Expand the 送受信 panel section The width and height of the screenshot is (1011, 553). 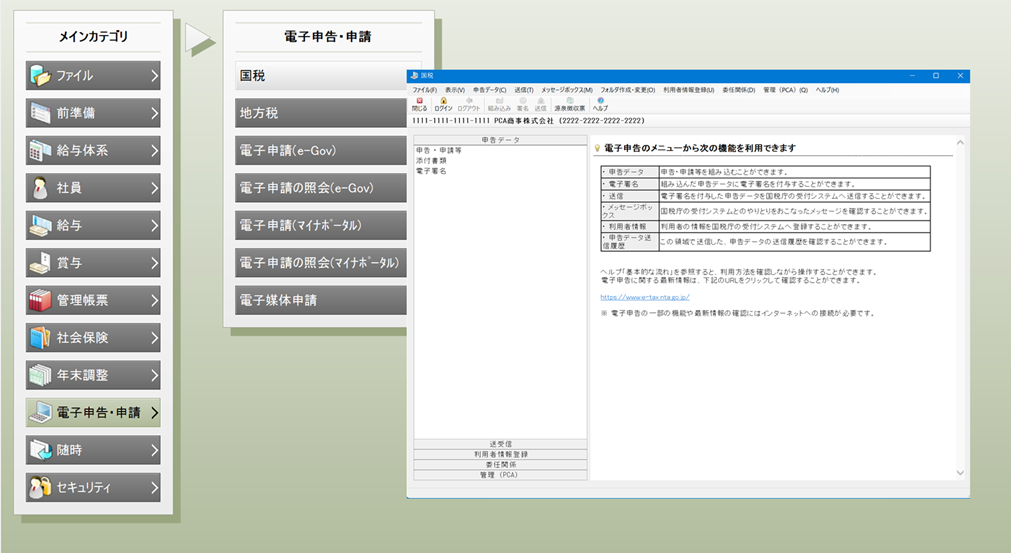[500, 444]
